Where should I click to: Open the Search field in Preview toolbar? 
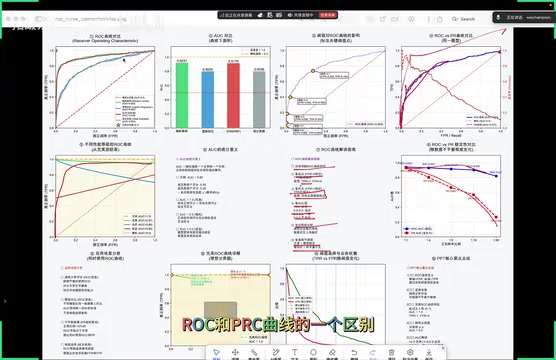pos(463,19)
